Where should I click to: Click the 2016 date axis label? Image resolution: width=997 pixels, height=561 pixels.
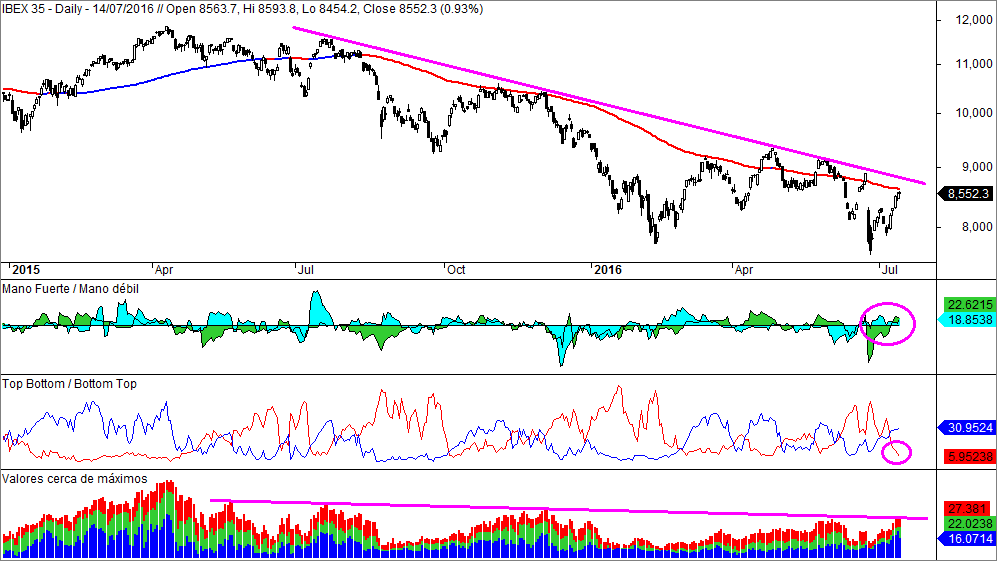coord(607,270)
